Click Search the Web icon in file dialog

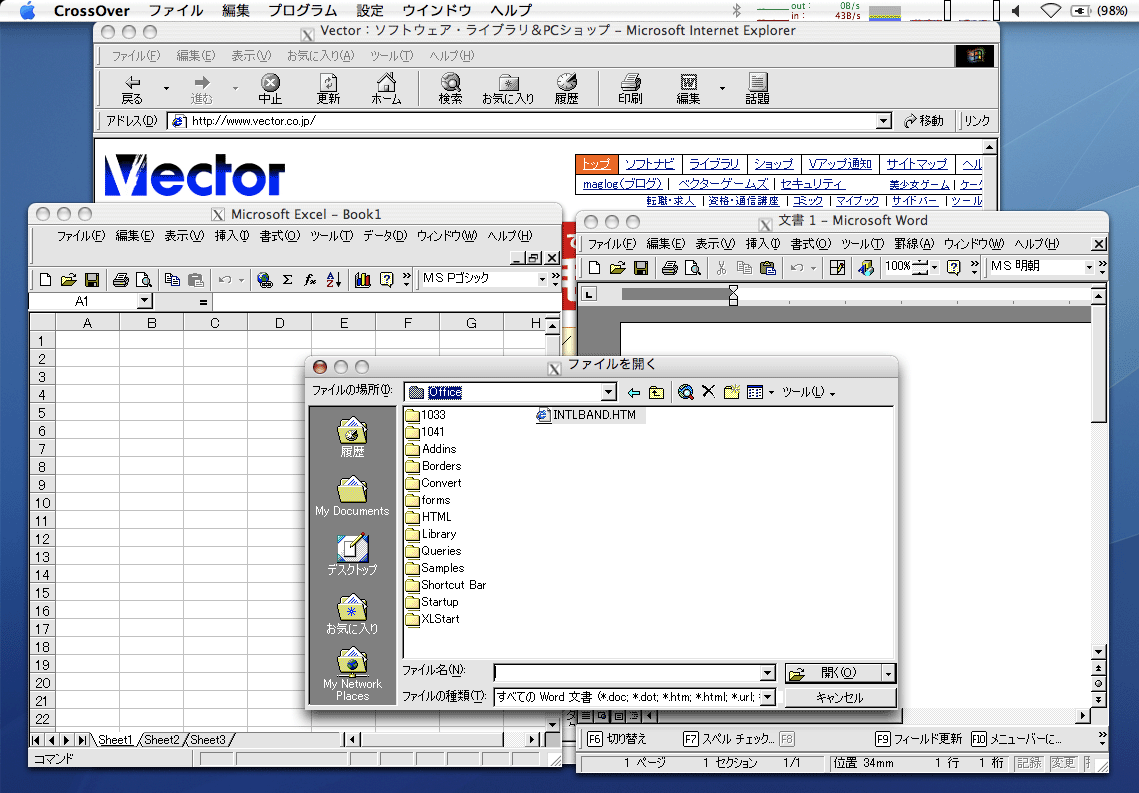685,392
